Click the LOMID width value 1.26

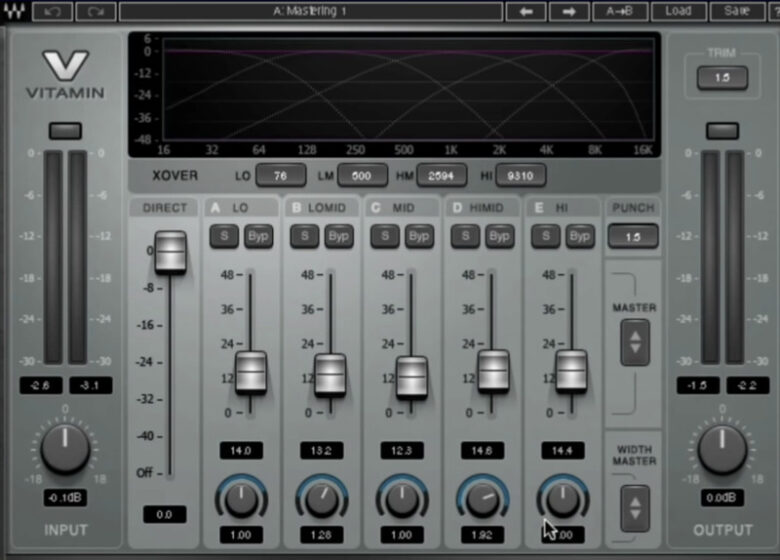click(x=321, y=535)
